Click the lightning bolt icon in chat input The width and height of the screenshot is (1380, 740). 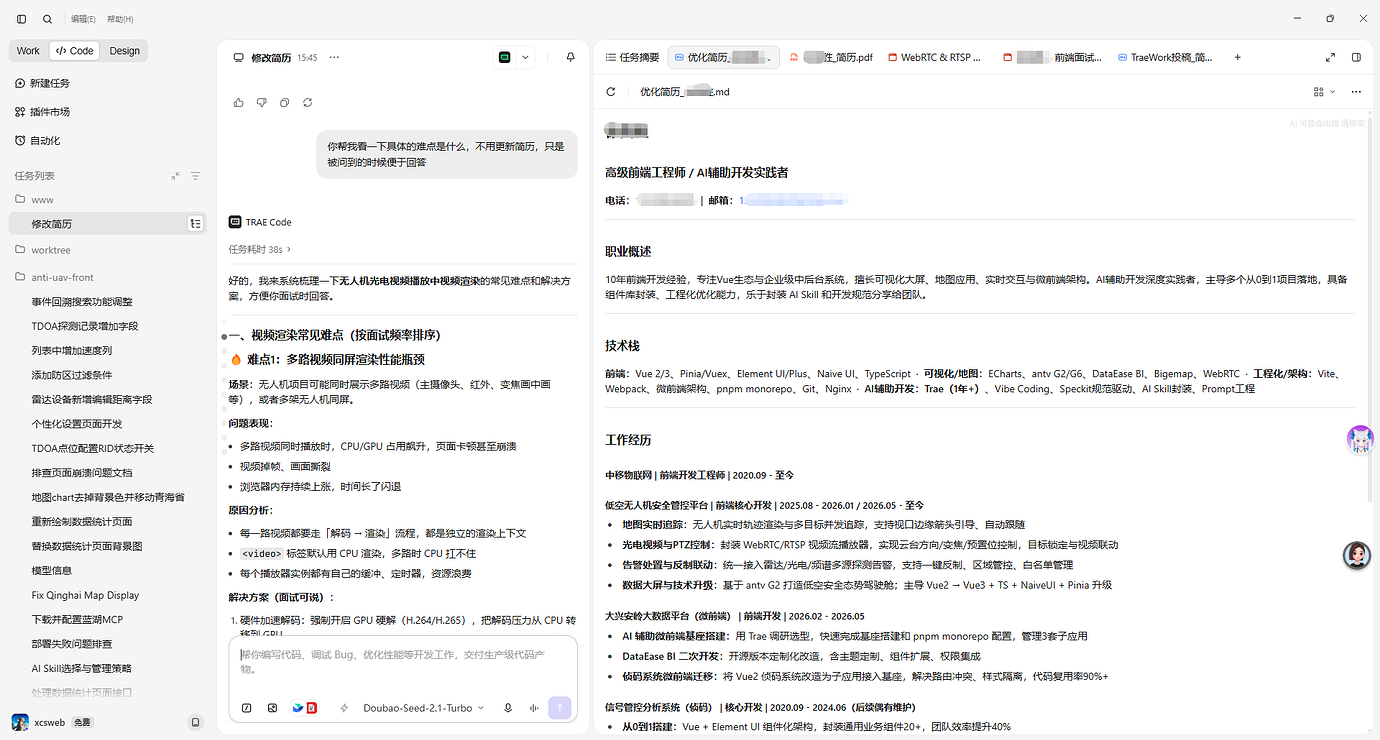pos(344,708)
